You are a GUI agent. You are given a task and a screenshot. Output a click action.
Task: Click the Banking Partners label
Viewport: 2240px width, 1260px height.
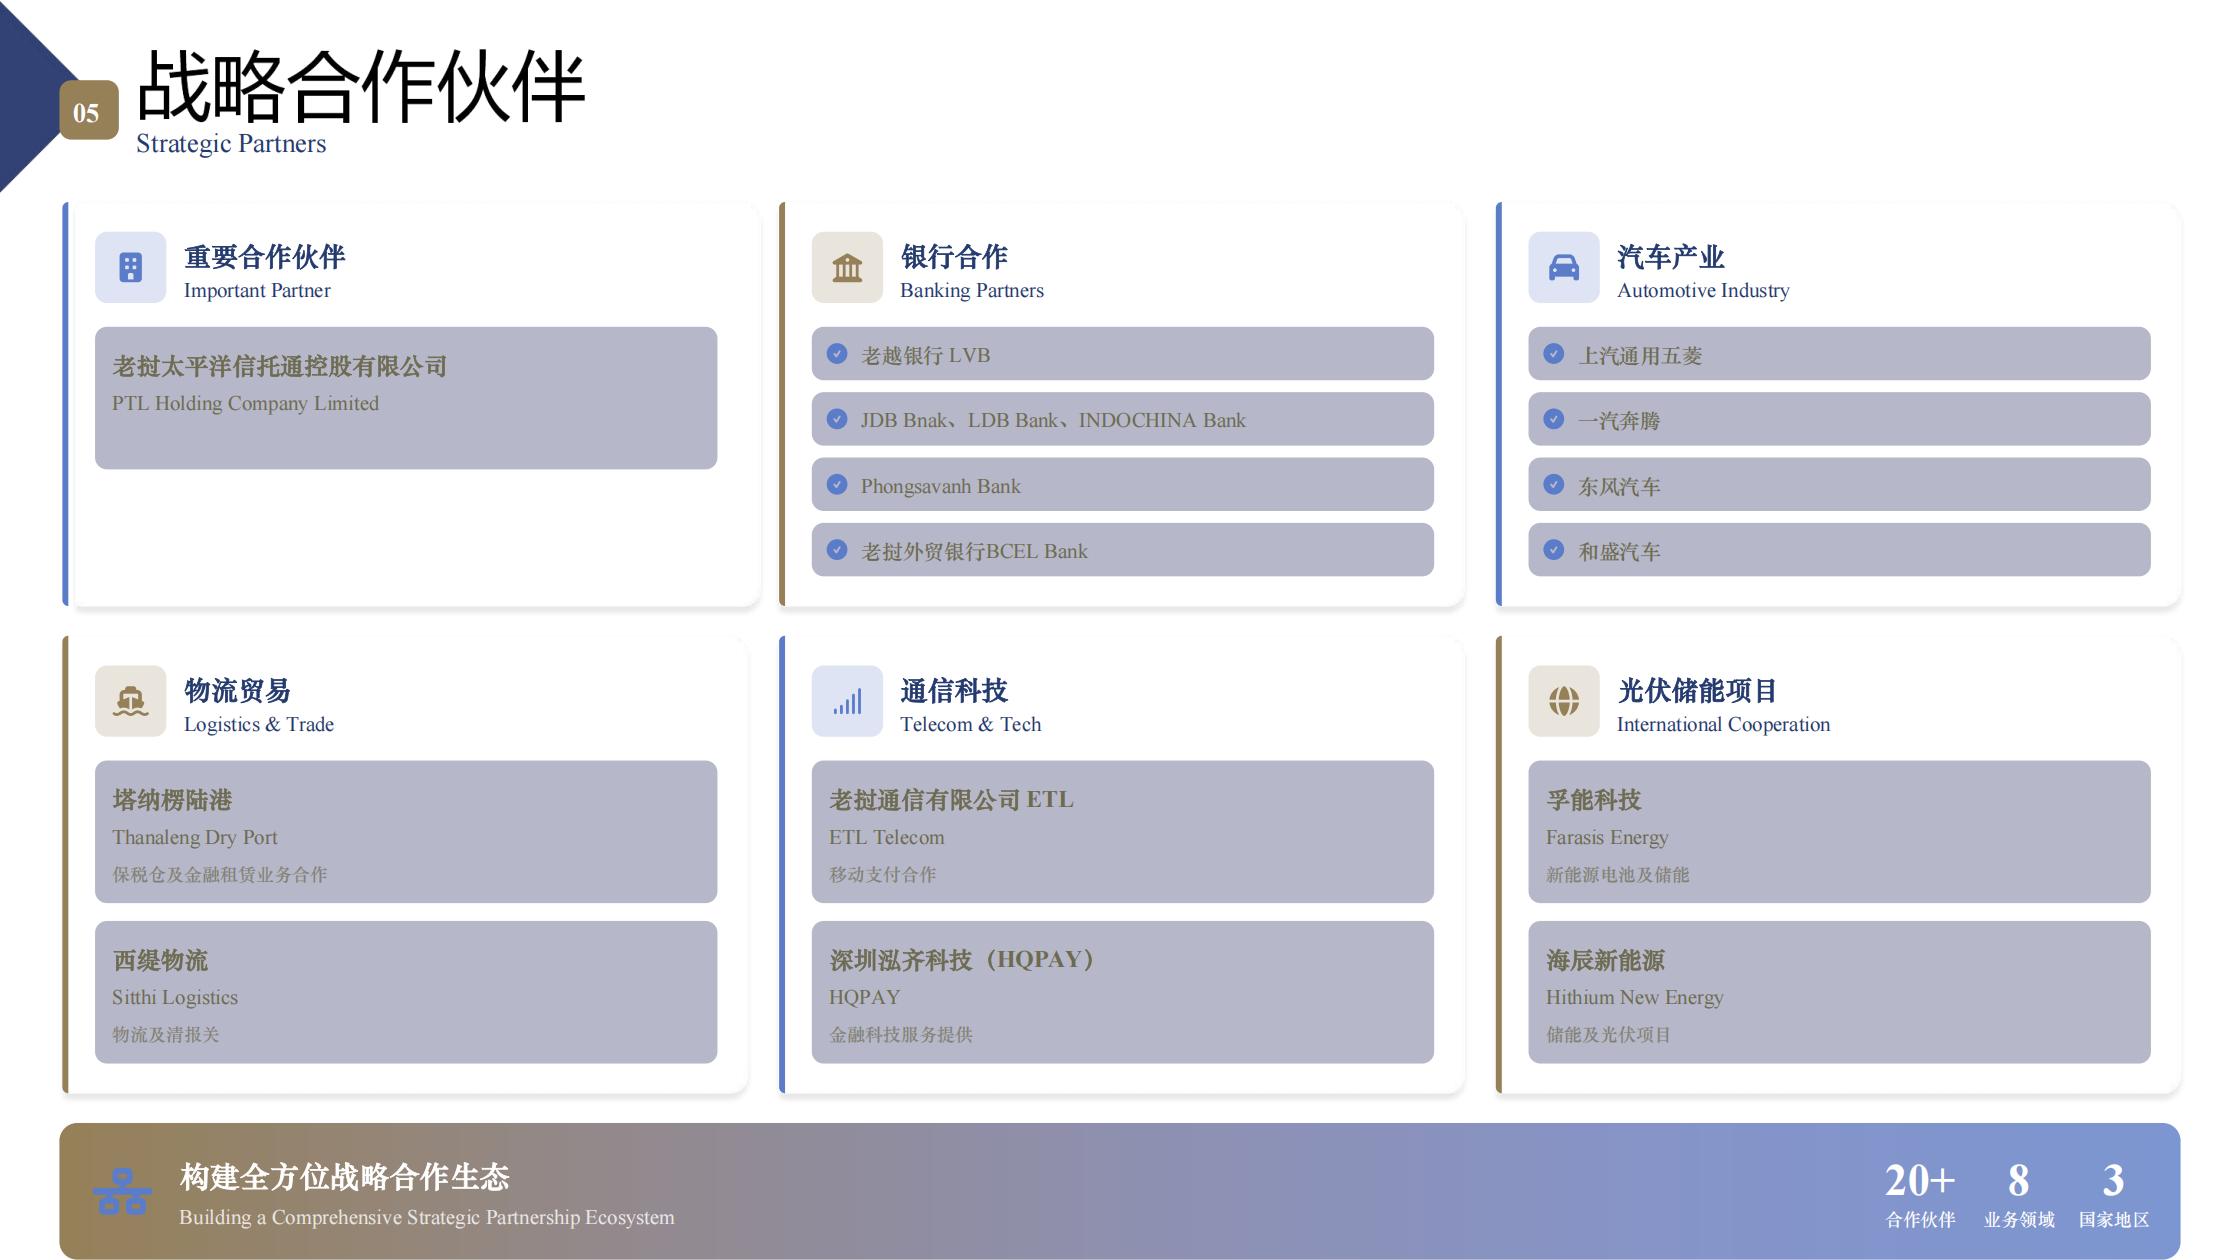pyautogui.click(x=972, y=291)
